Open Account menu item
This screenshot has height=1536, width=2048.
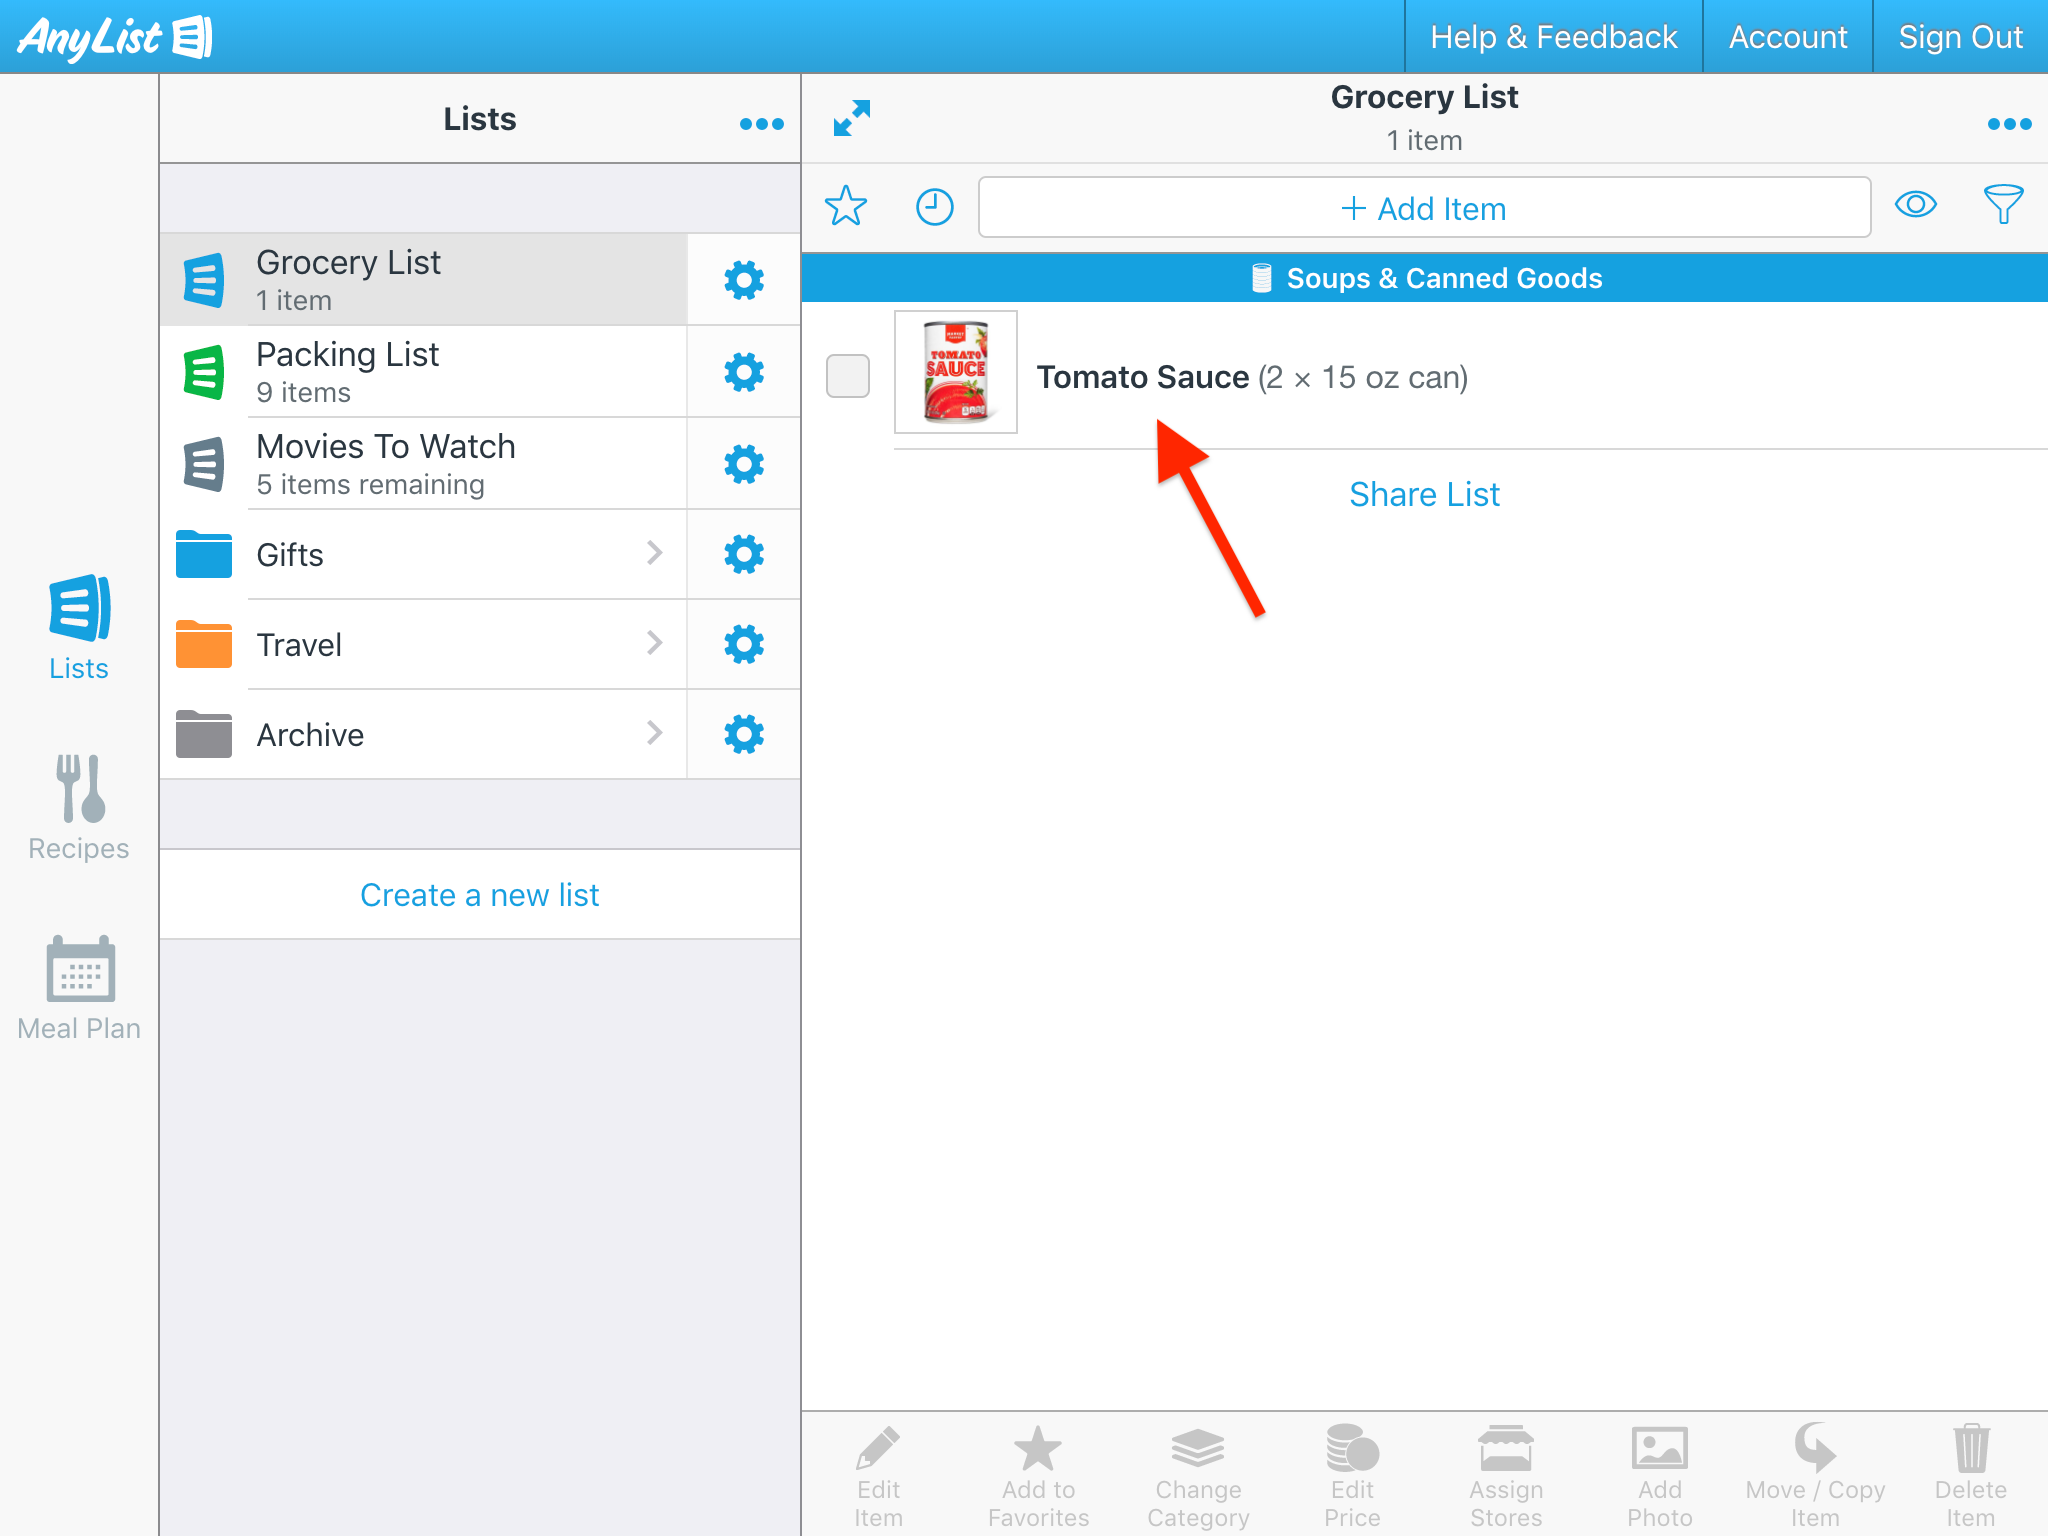tap(1787, 37)
